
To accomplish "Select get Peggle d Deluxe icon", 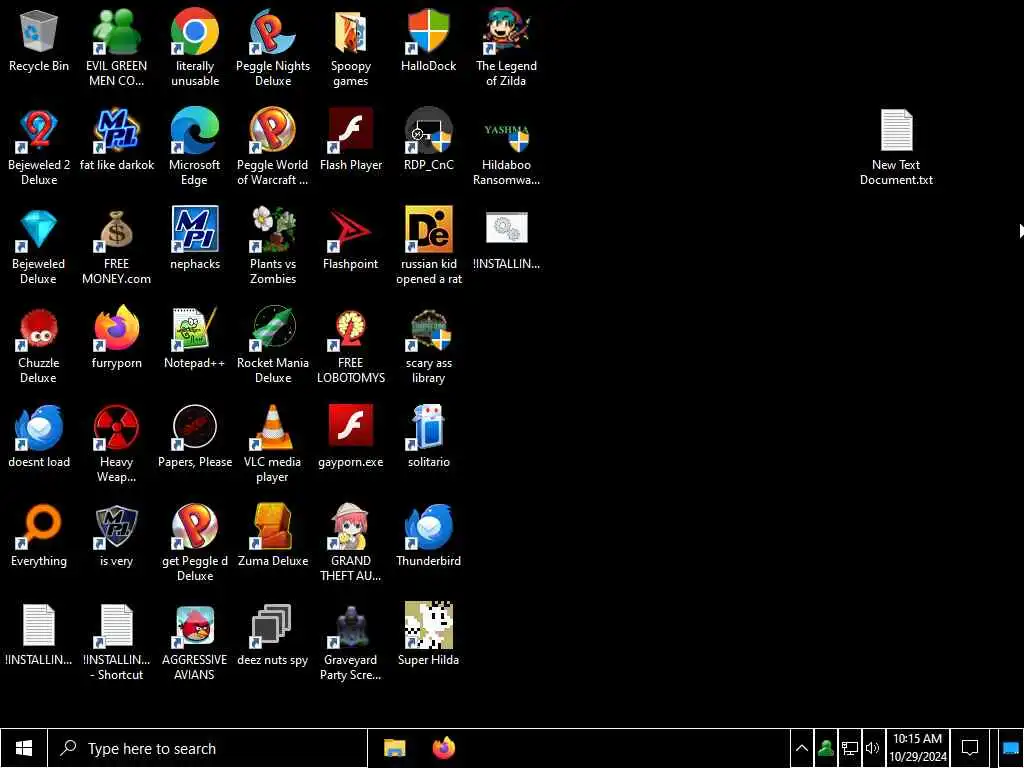I will (195, 543).
